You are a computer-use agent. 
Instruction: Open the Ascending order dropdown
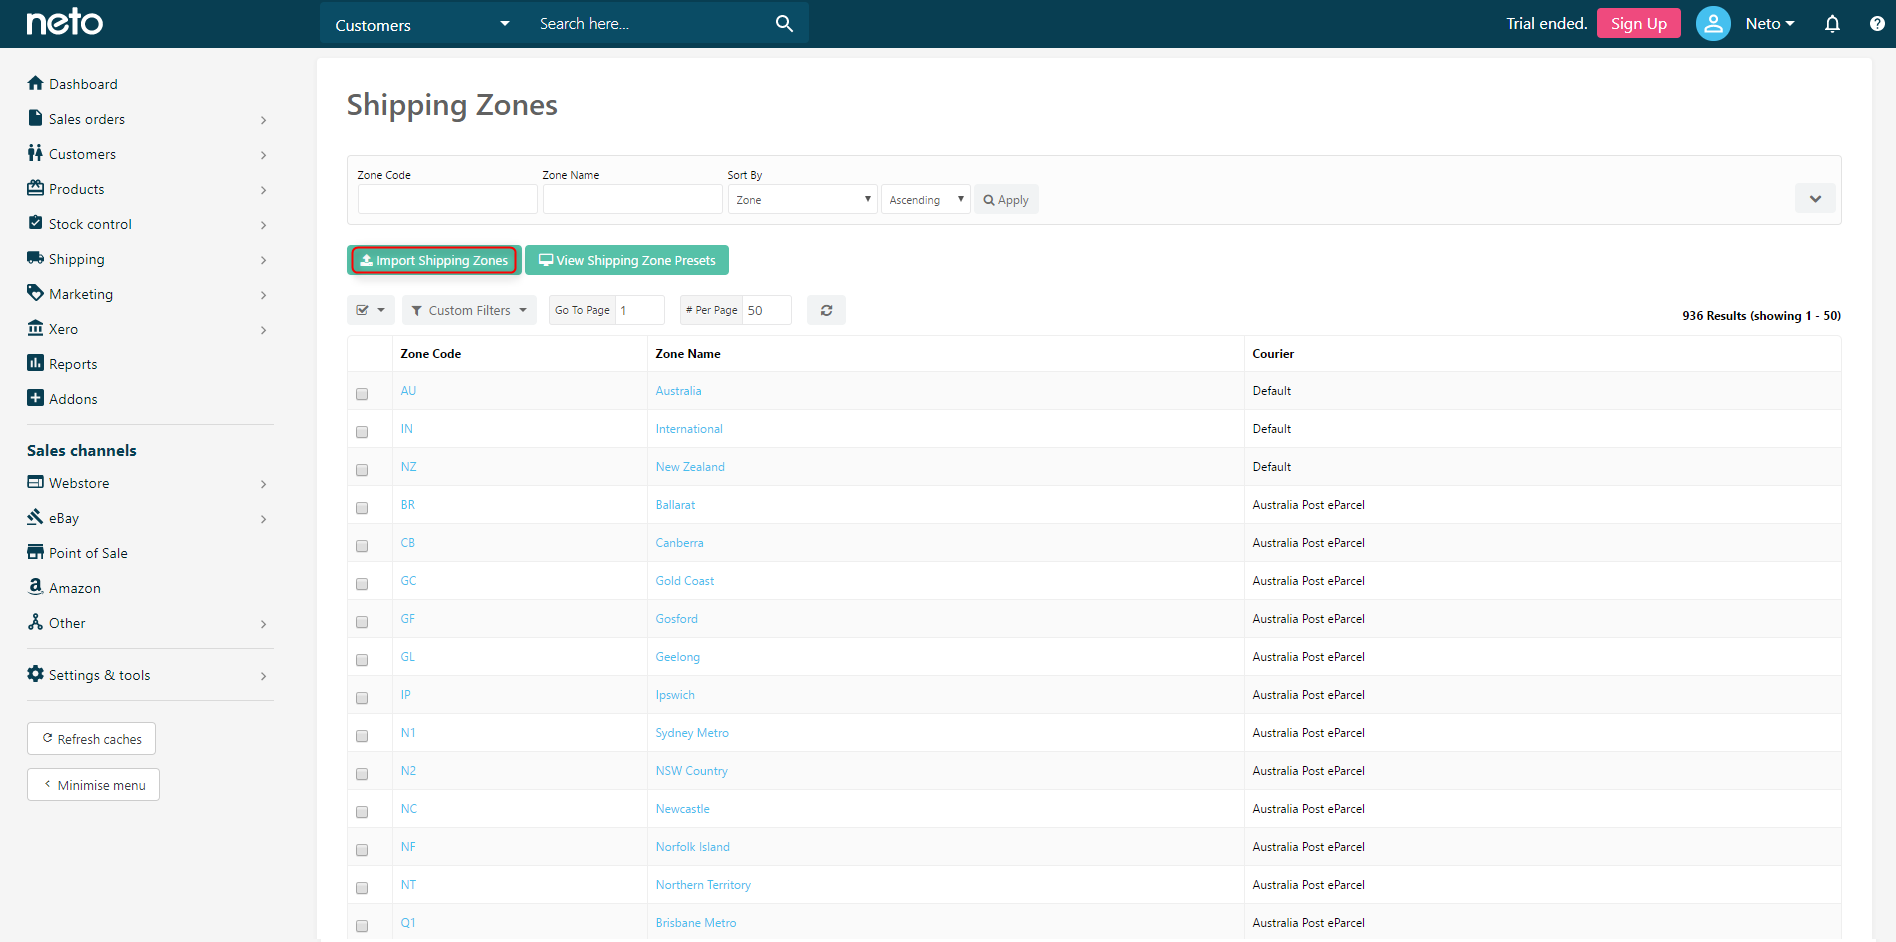point(926,200)
